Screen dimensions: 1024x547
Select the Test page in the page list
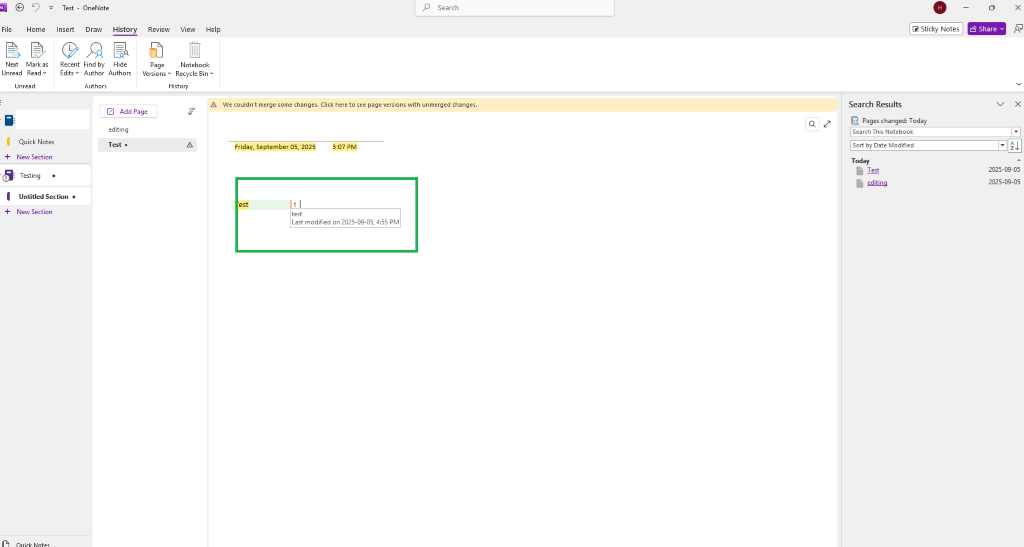tap(147, 145)
